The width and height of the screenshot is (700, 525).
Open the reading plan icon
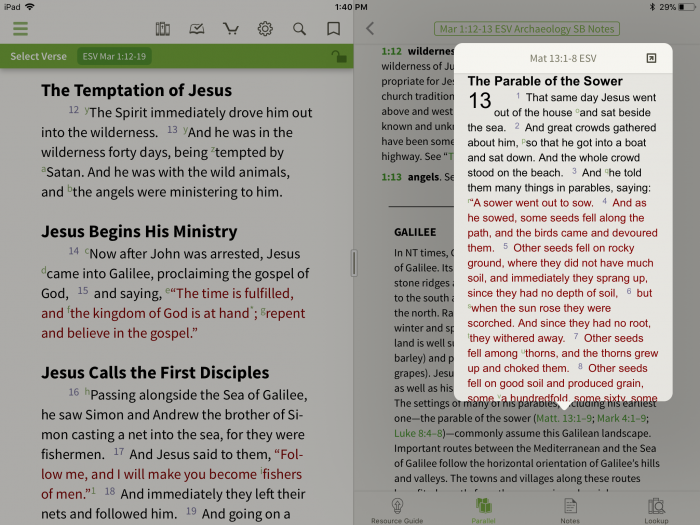(197, 29)
